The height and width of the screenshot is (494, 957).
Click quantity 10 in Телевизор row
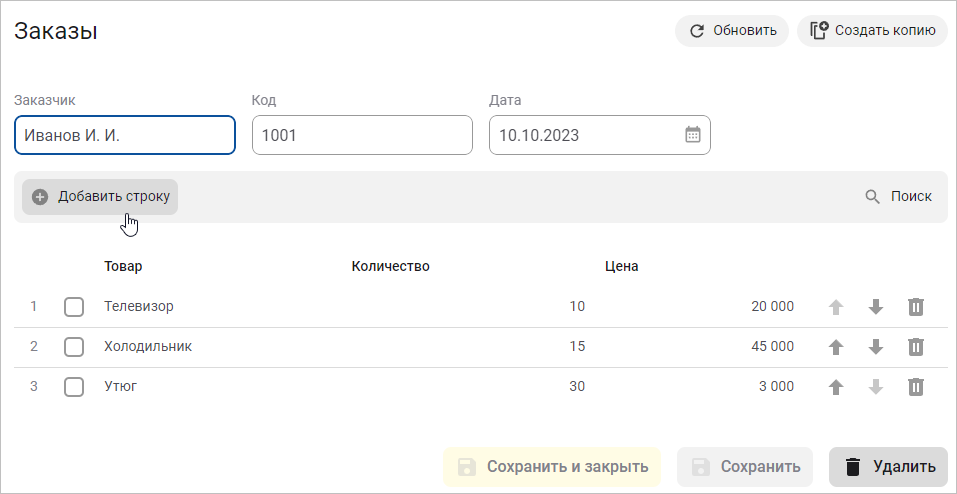click(x=577, y=306)
